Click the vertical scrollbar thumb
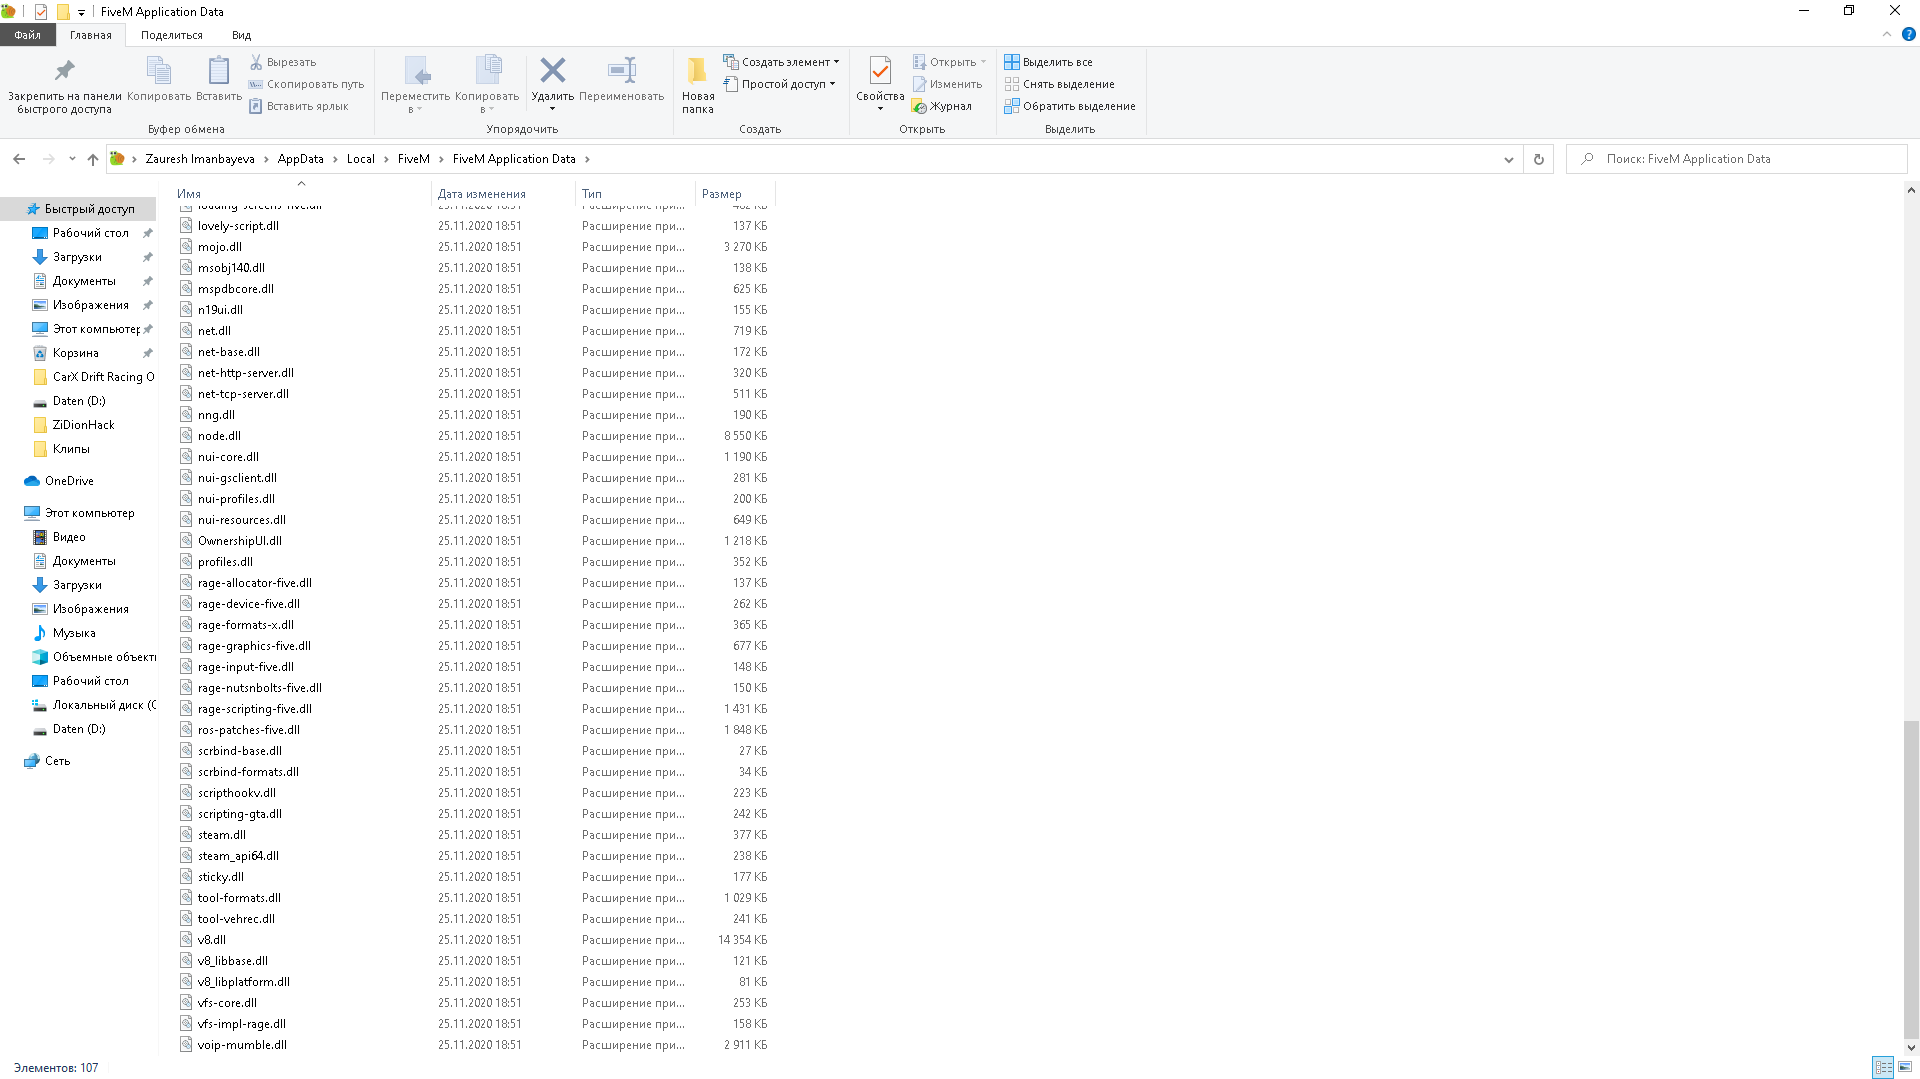 [1910, 880]
